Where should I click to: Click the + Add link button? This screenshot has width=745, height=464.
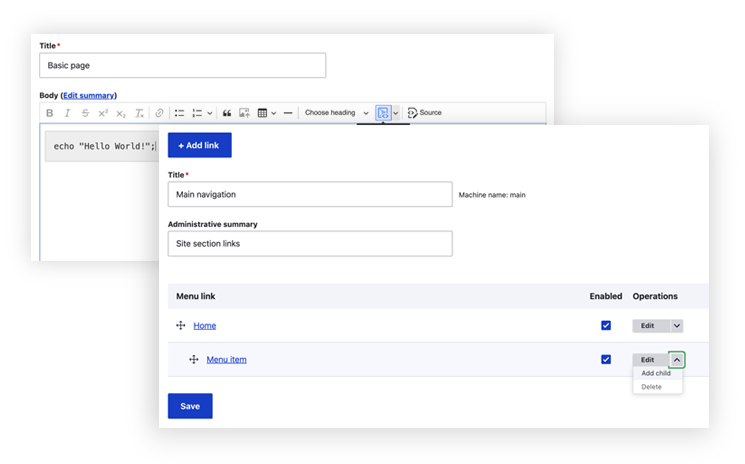click(199, 145)
